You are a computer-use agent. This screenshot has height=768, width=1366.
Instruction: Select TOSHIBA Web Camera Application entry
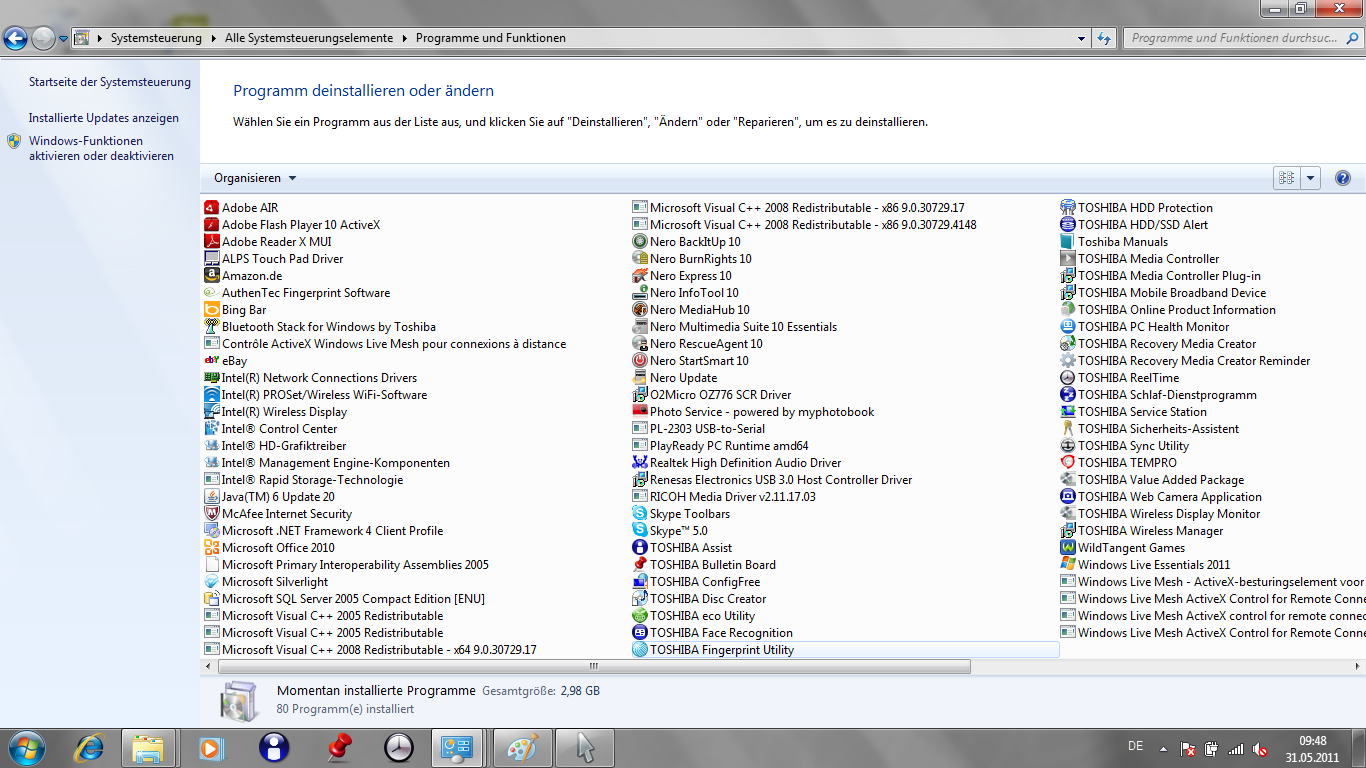pos(1161,497)
